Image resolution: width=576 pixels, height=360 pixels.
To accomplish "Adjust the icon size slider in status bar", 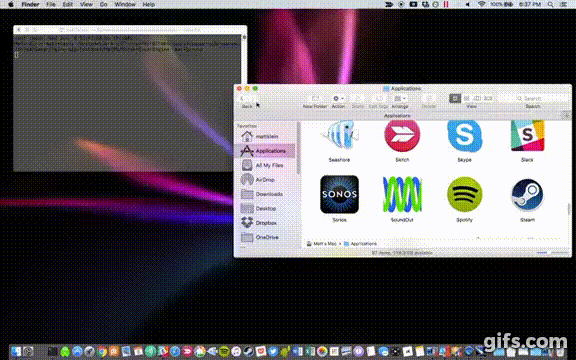I will pyautogui.click(x=552, y=253).
